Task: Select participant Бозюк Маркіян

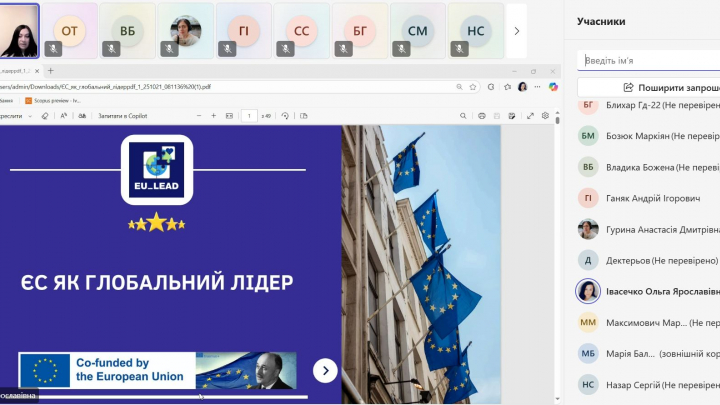Action: coord(648,136)
